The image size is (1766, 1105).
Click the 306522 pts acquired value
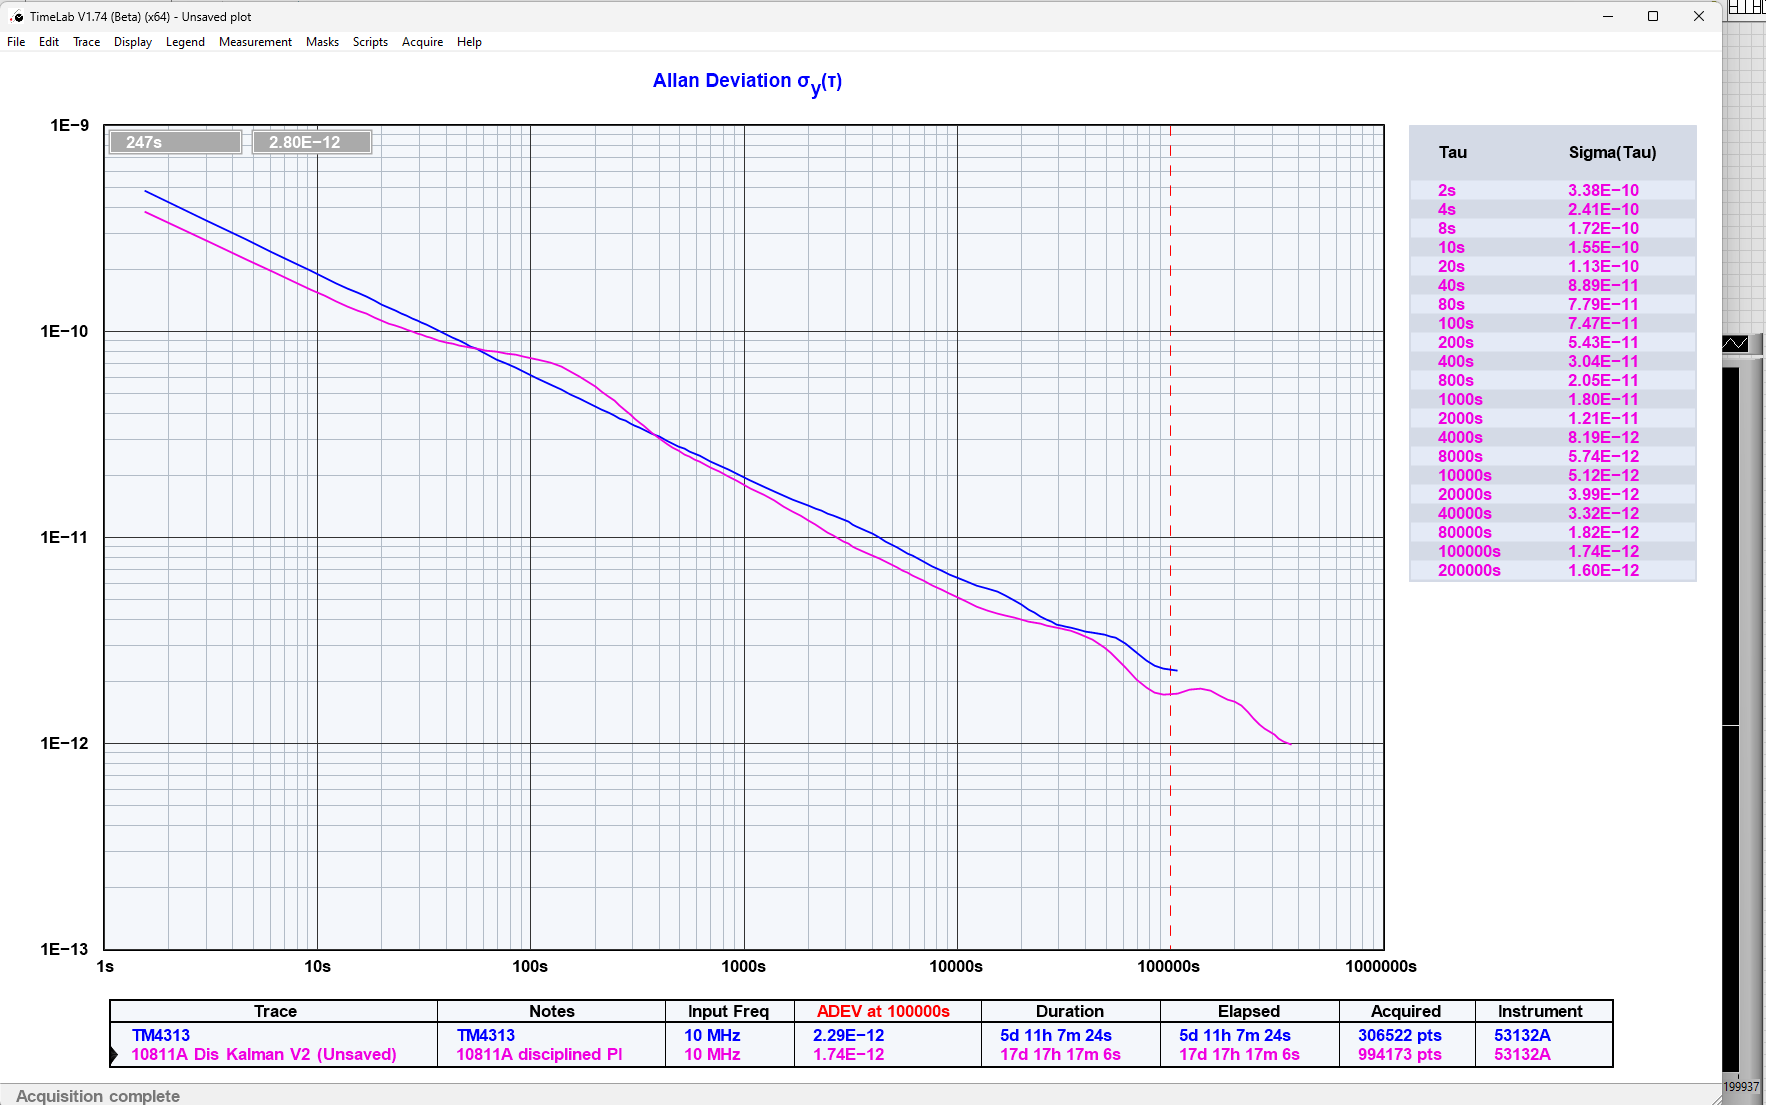1400,1035
